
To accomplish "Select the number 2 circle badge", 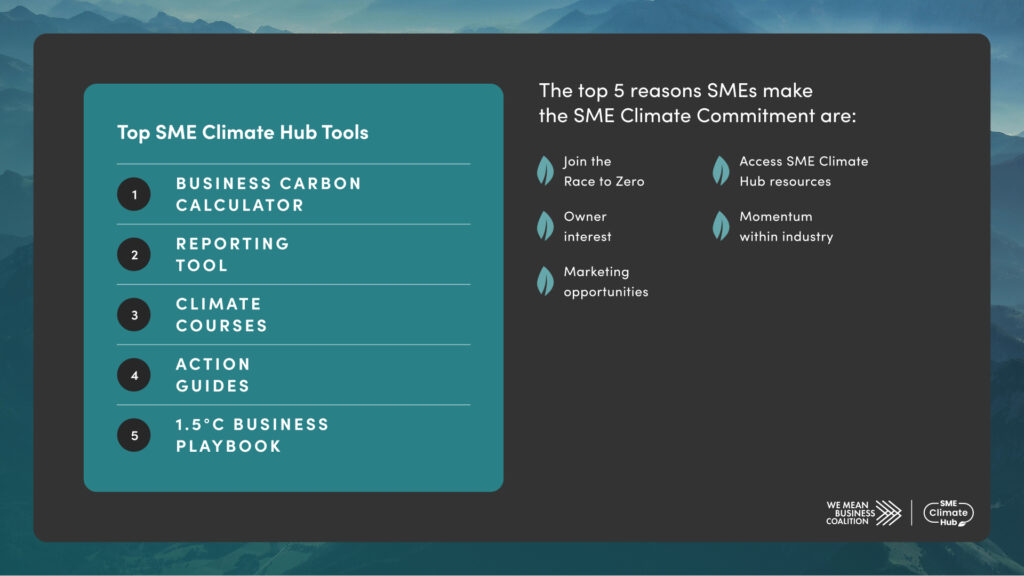I will [x=134, y=255].
